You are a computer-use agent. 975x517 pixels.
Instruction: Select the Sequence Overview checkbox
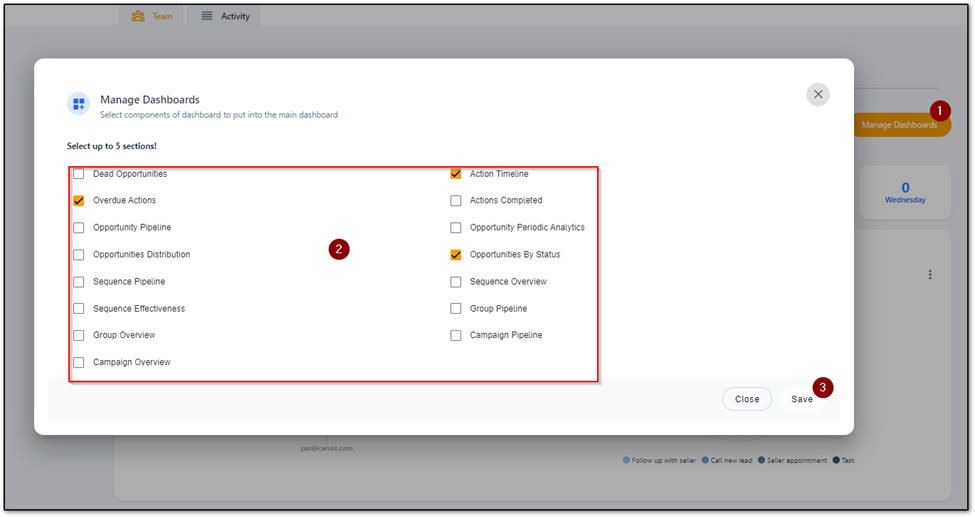click(x=456, y=282)
